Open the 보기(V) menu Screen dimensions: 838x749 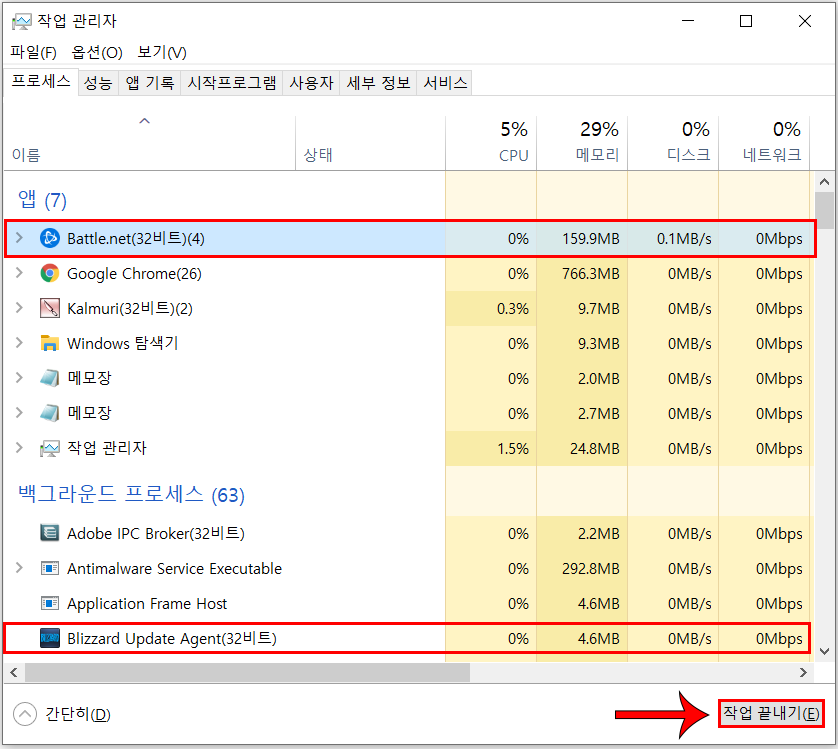(x=162, y=52)
